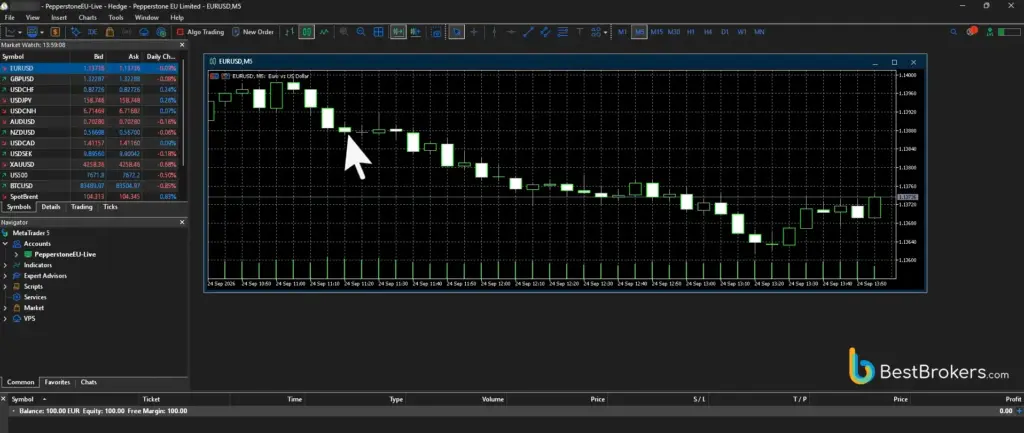Zoom in on the chart

click(x=344, y=31)
